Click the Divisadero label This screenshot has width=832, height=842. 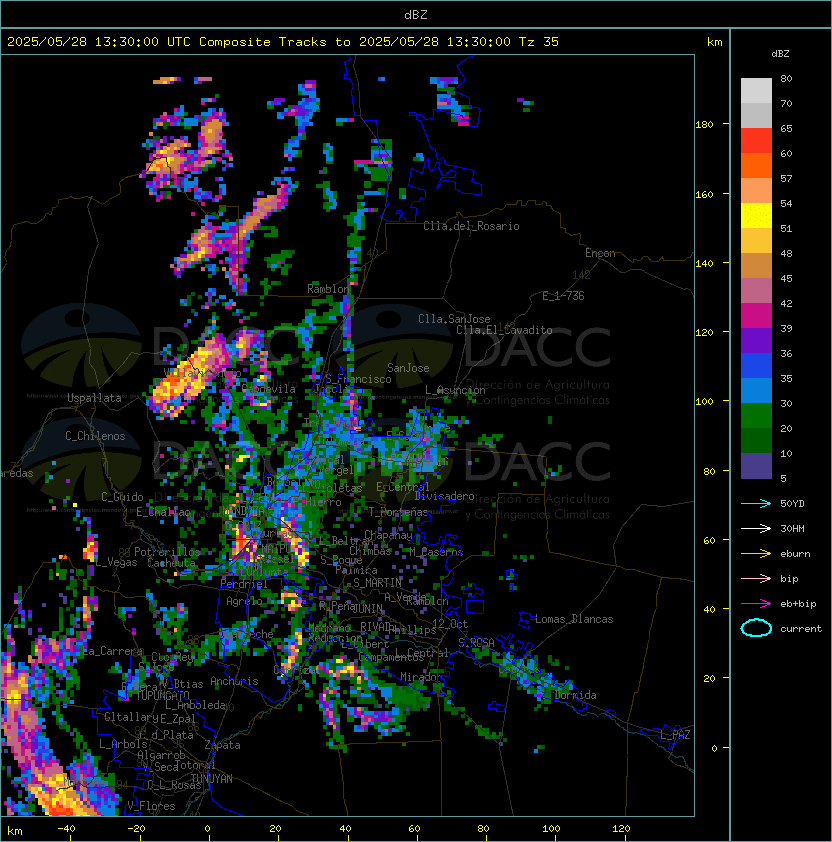(x=444, y=496)
